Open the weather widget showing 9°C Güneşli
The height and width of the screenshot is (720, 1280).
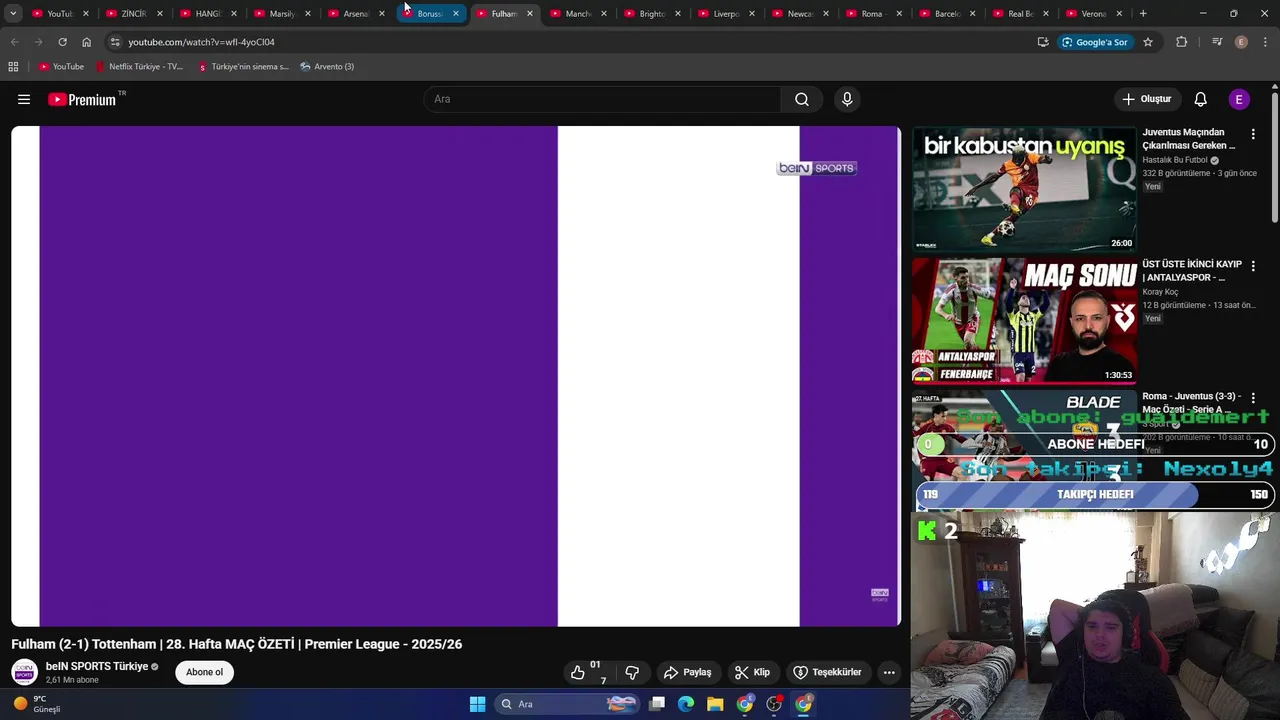37,704
